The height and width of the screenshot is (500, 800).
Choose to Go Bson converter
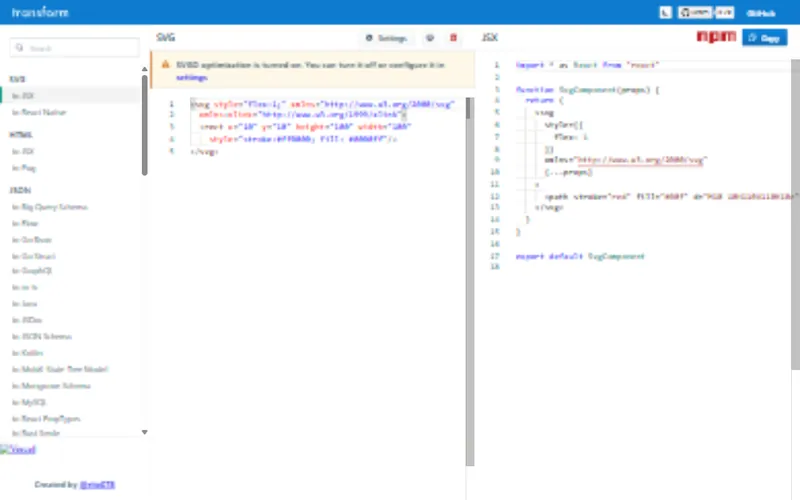(70, 239)
